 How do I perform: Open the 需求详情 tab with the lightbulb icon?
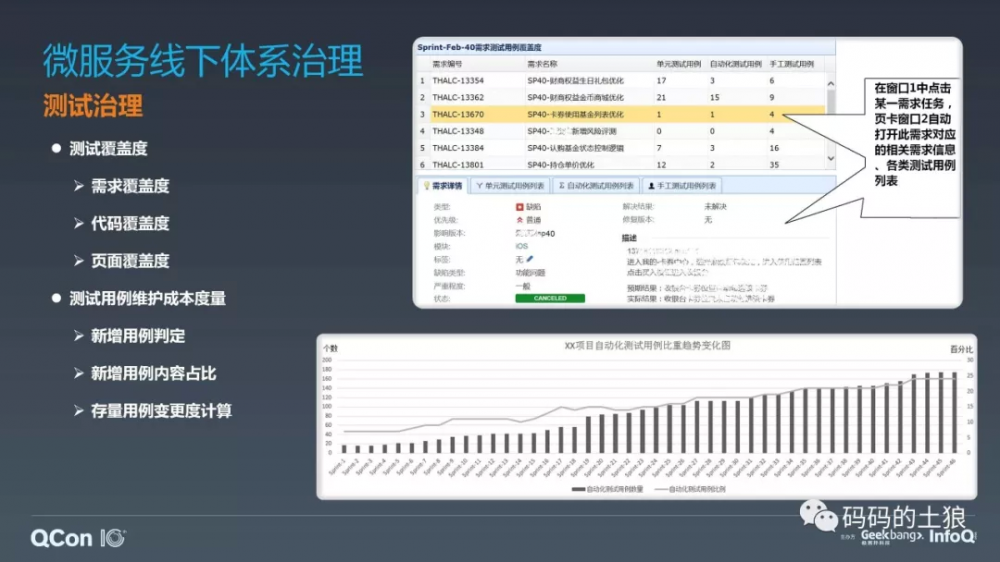click(443, 186)
